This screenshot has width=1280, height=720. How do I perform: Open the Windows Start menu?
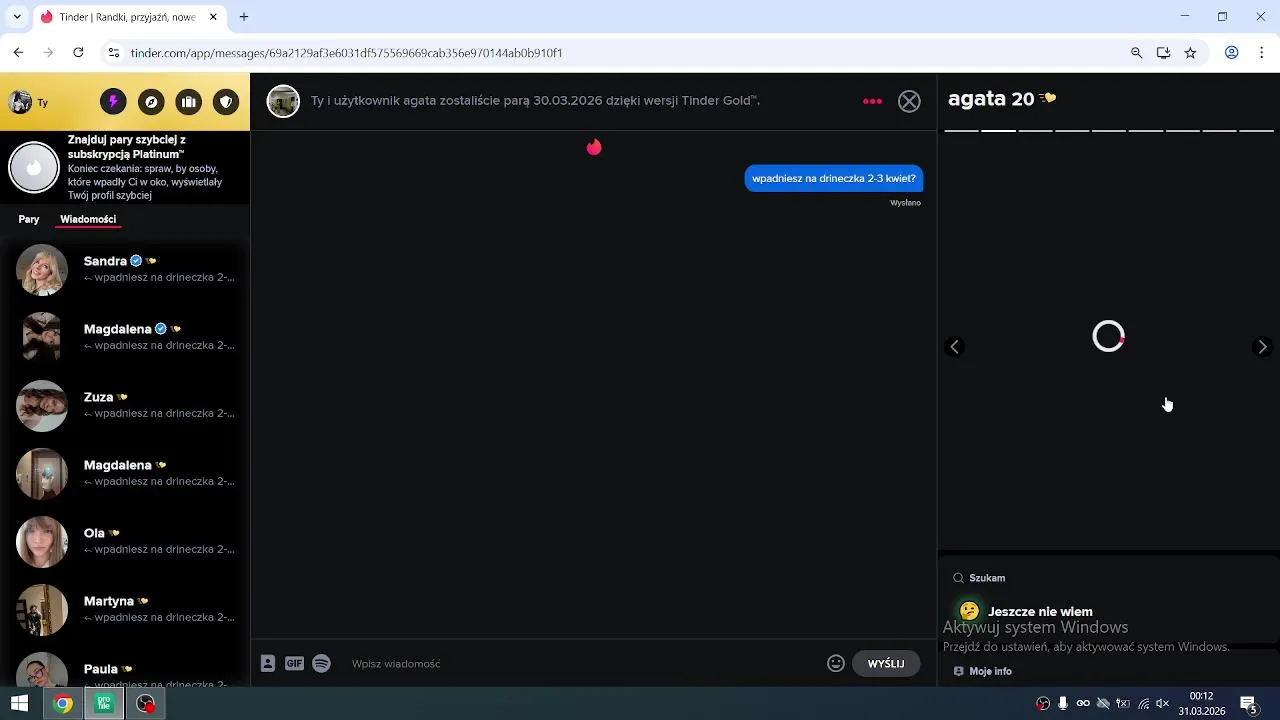19,704
